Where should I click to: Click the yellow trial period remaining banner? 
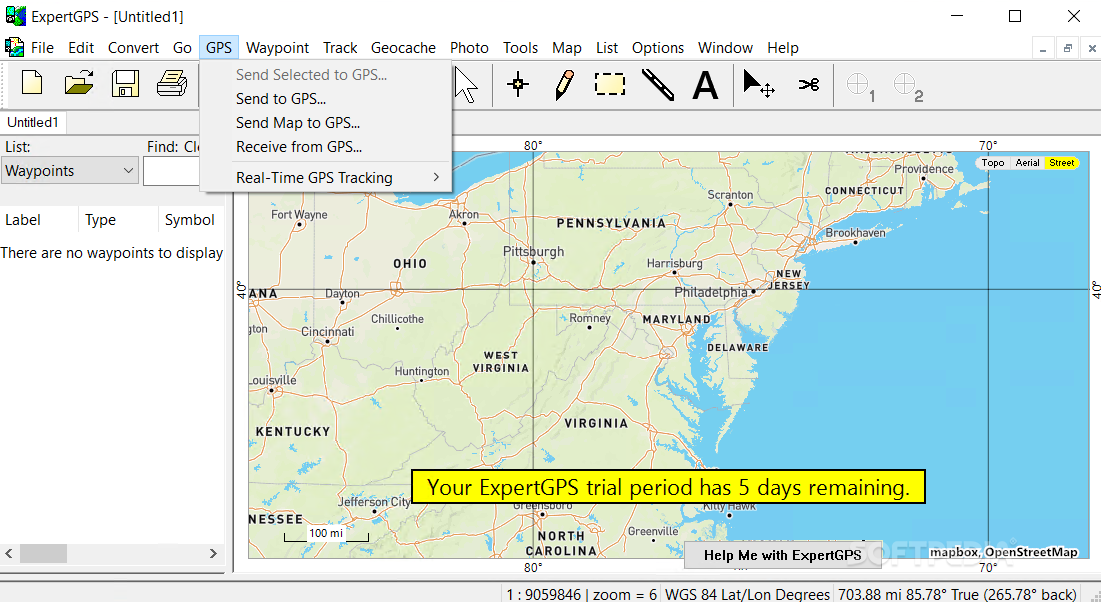tap(668, 488)
